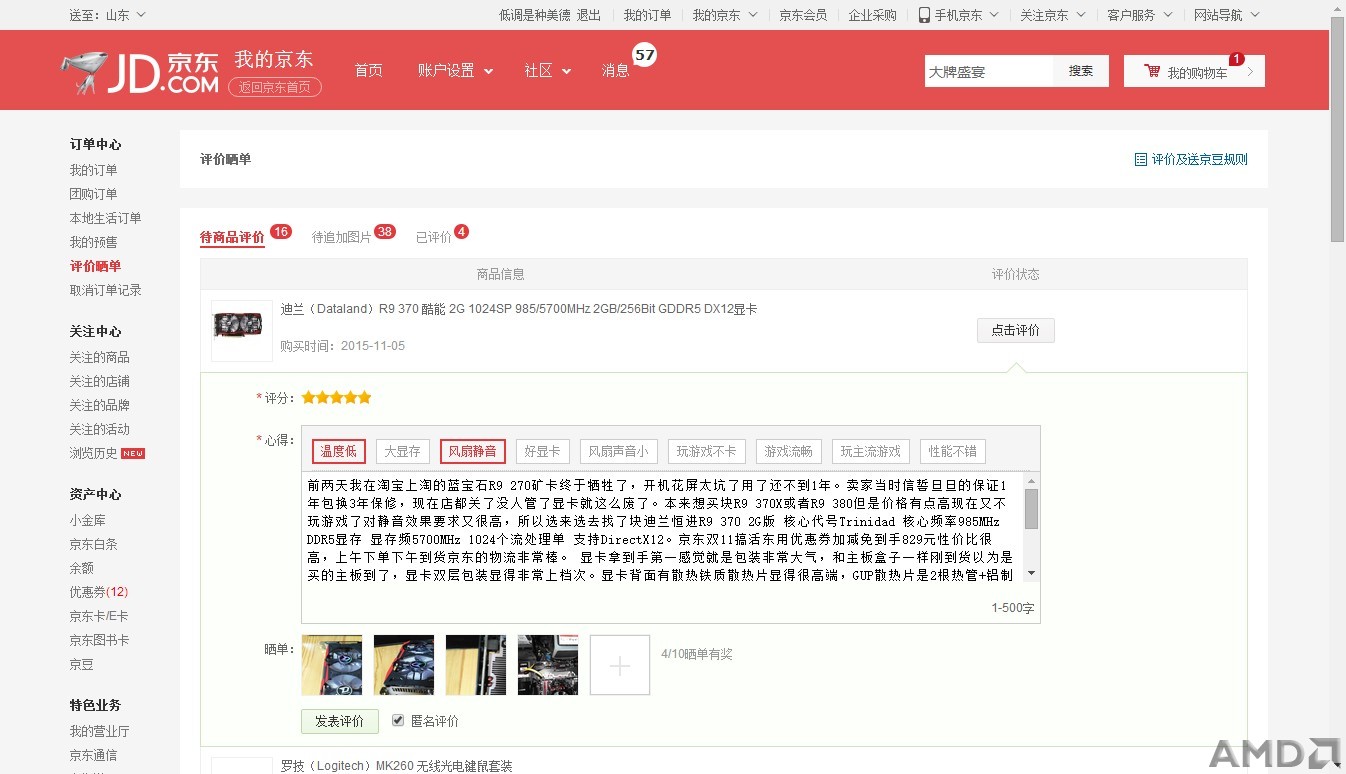Click the page vertical scrollbar

pyautogui.click(x=1338, y=130)
